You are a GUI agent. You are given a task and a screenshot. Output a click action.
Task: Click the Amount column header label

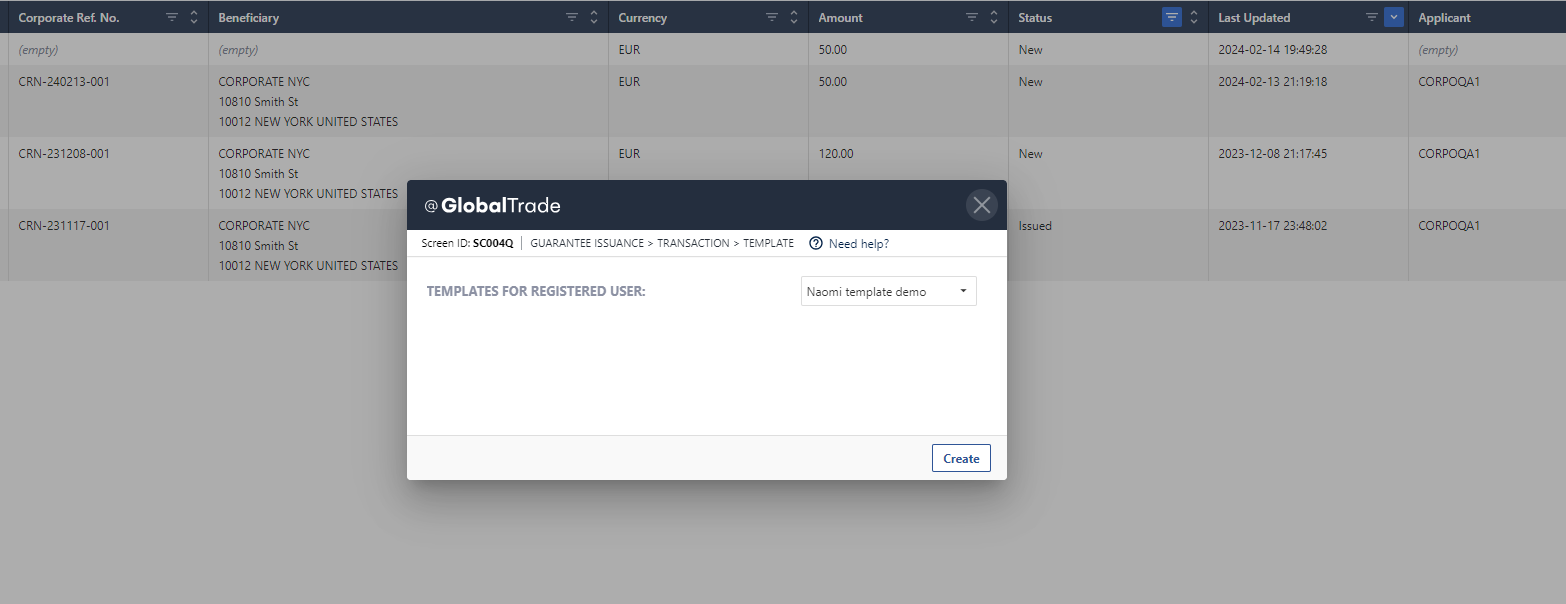pyautogui.click(x=841, y=17)
